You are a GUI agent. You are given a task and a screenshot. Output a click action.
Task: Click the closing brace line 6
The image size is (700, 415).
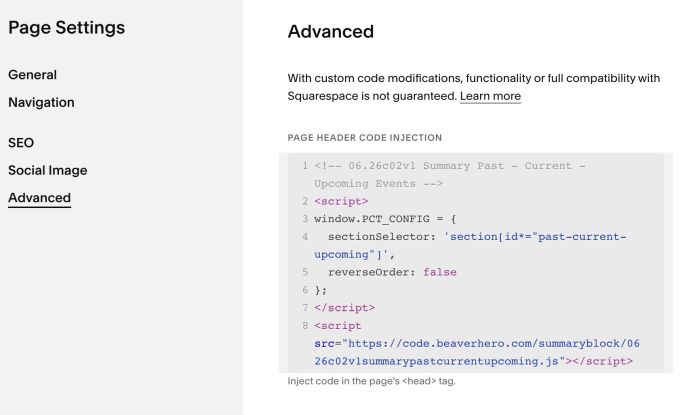tap(321, 290)
